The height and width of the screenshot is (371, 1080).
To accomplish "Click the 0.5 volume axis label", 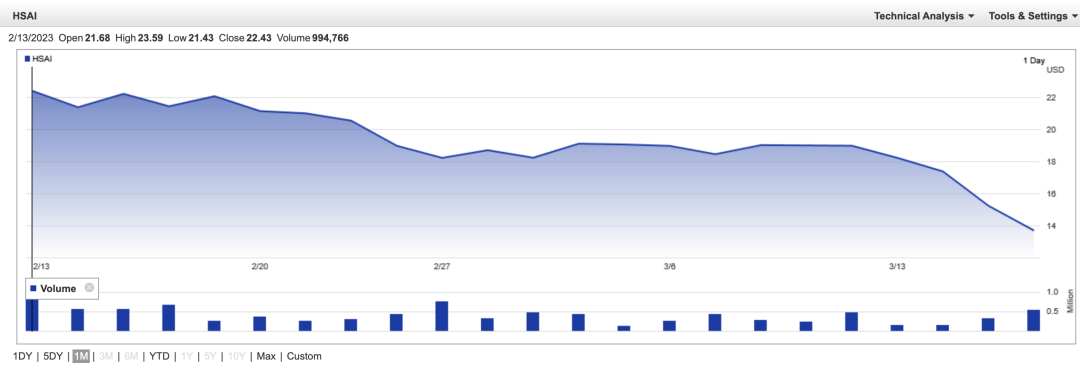I will click(x=1052, y=311).
